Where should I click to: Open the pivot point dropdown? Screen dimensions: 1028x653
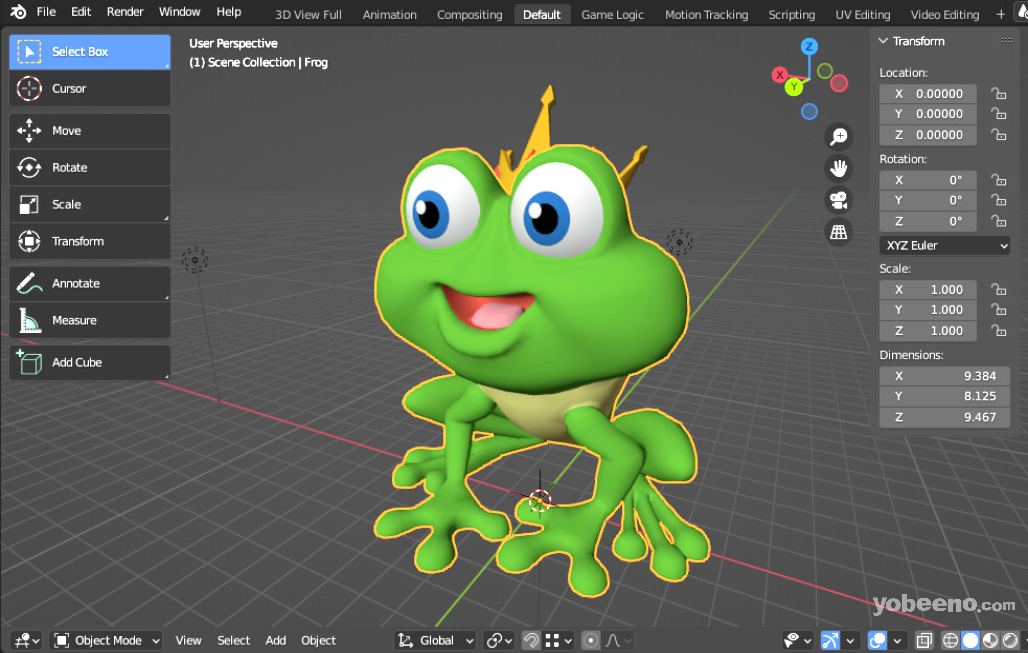500,641
